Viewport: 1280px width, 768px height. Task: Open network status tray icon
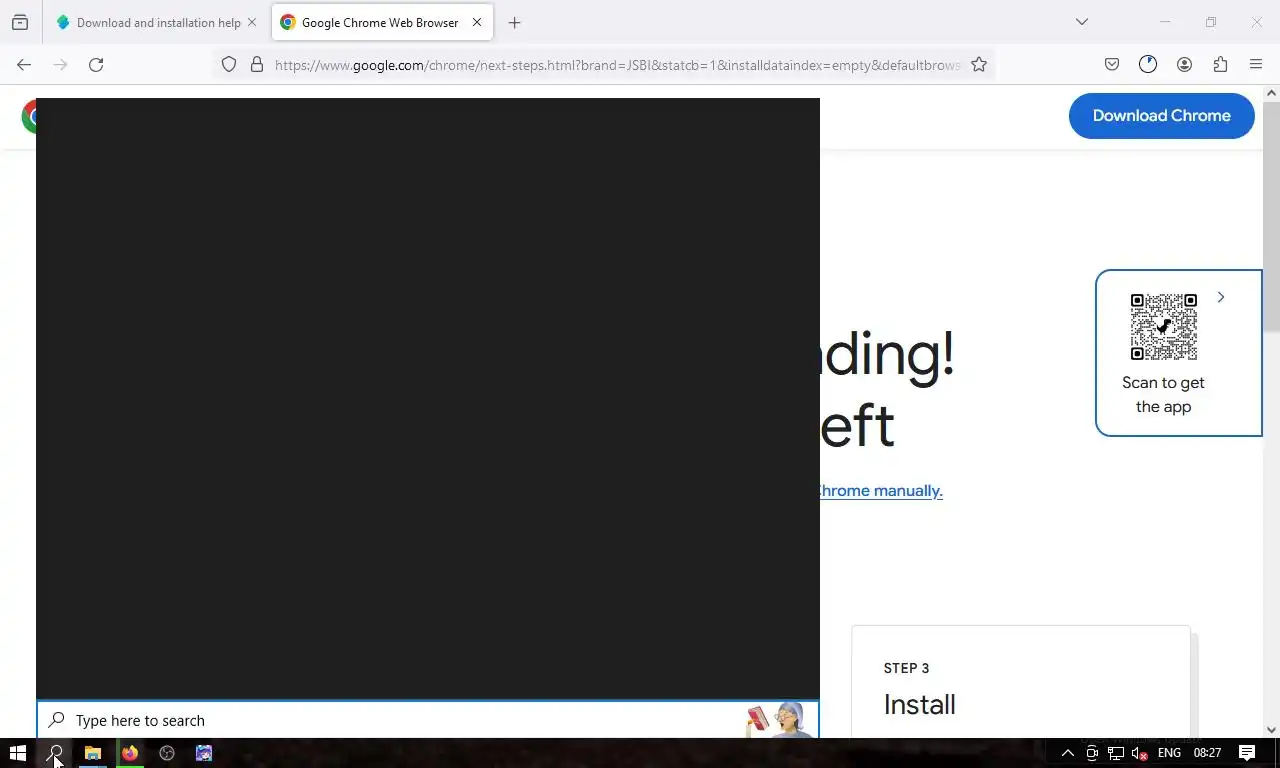[x=1115, y=753]
